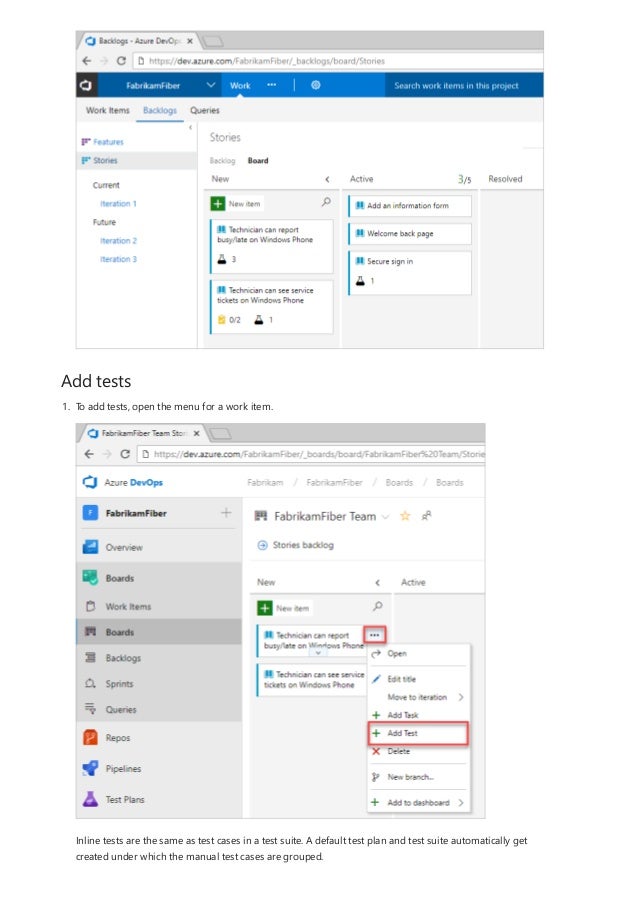Close the Backlogs - Azure DevOps tab

click(189, 41)
